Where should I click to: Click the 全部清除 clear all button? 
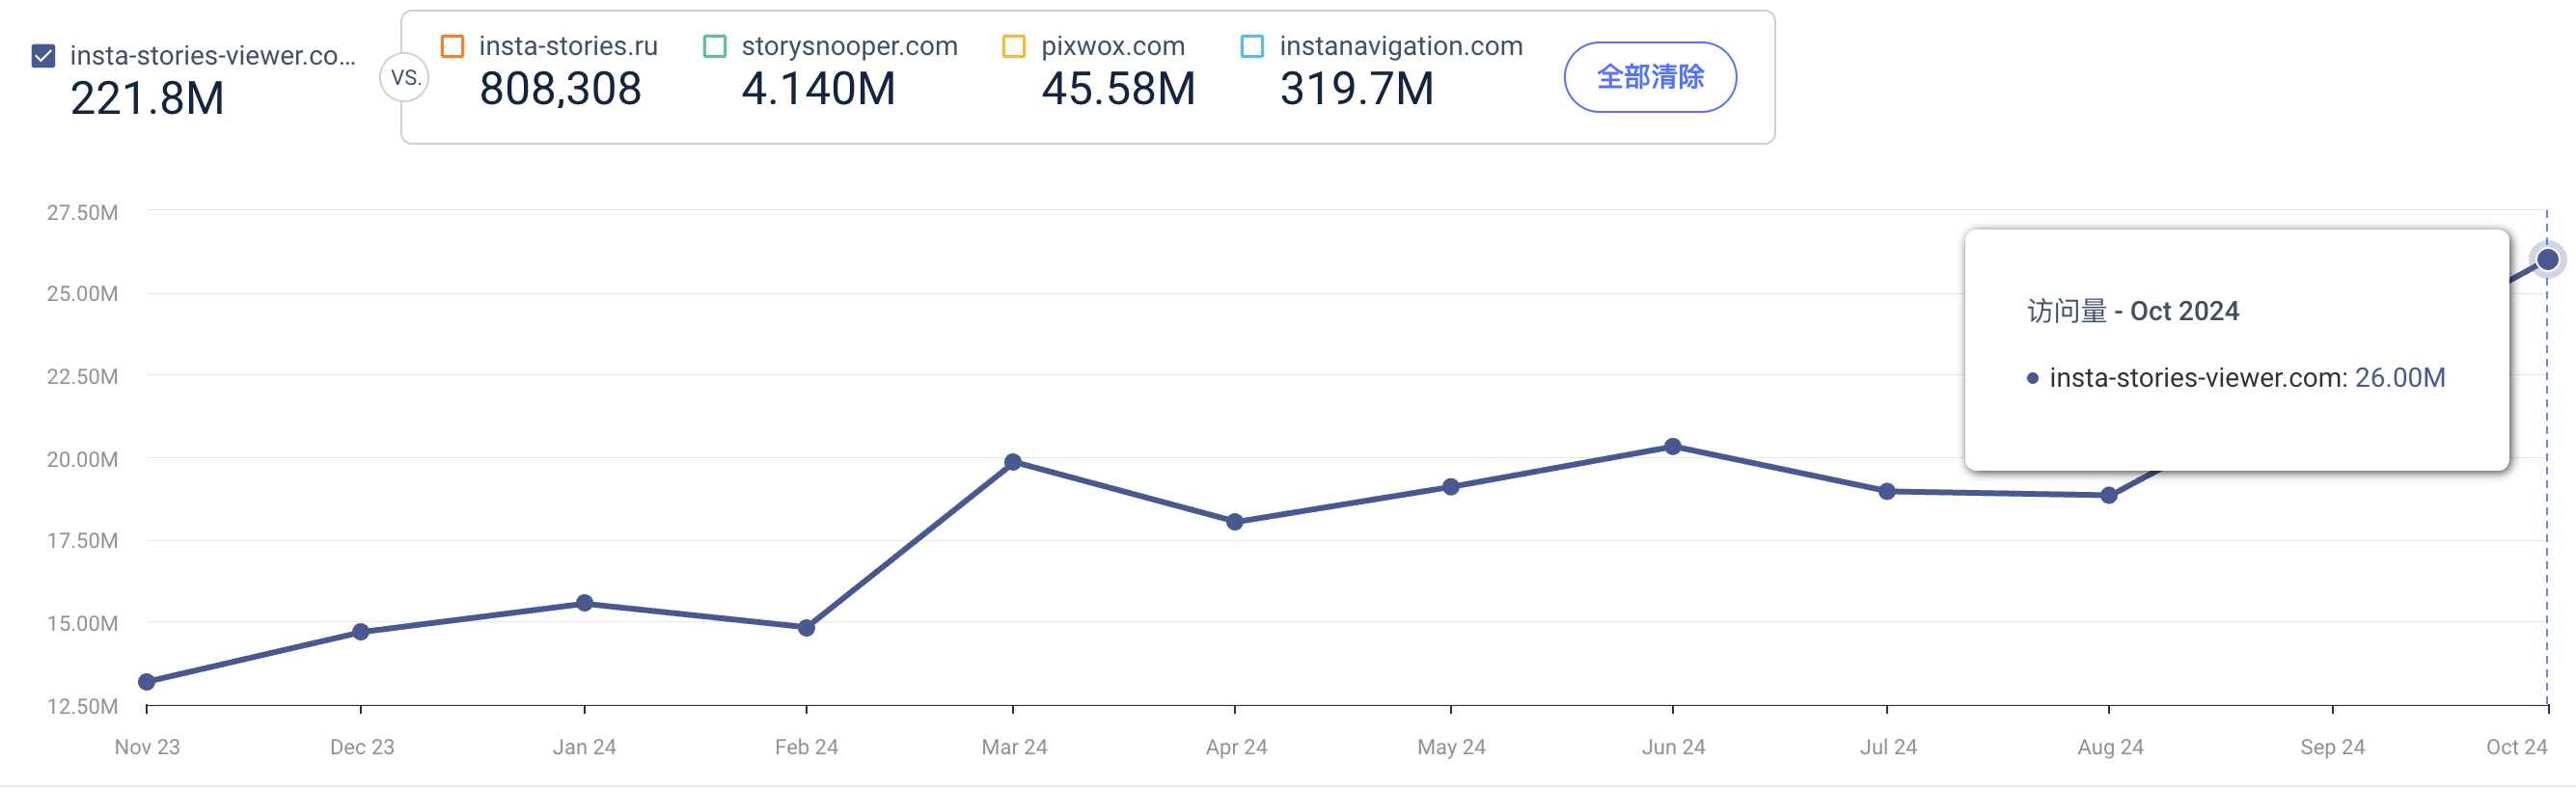[x=1649, y=77]
